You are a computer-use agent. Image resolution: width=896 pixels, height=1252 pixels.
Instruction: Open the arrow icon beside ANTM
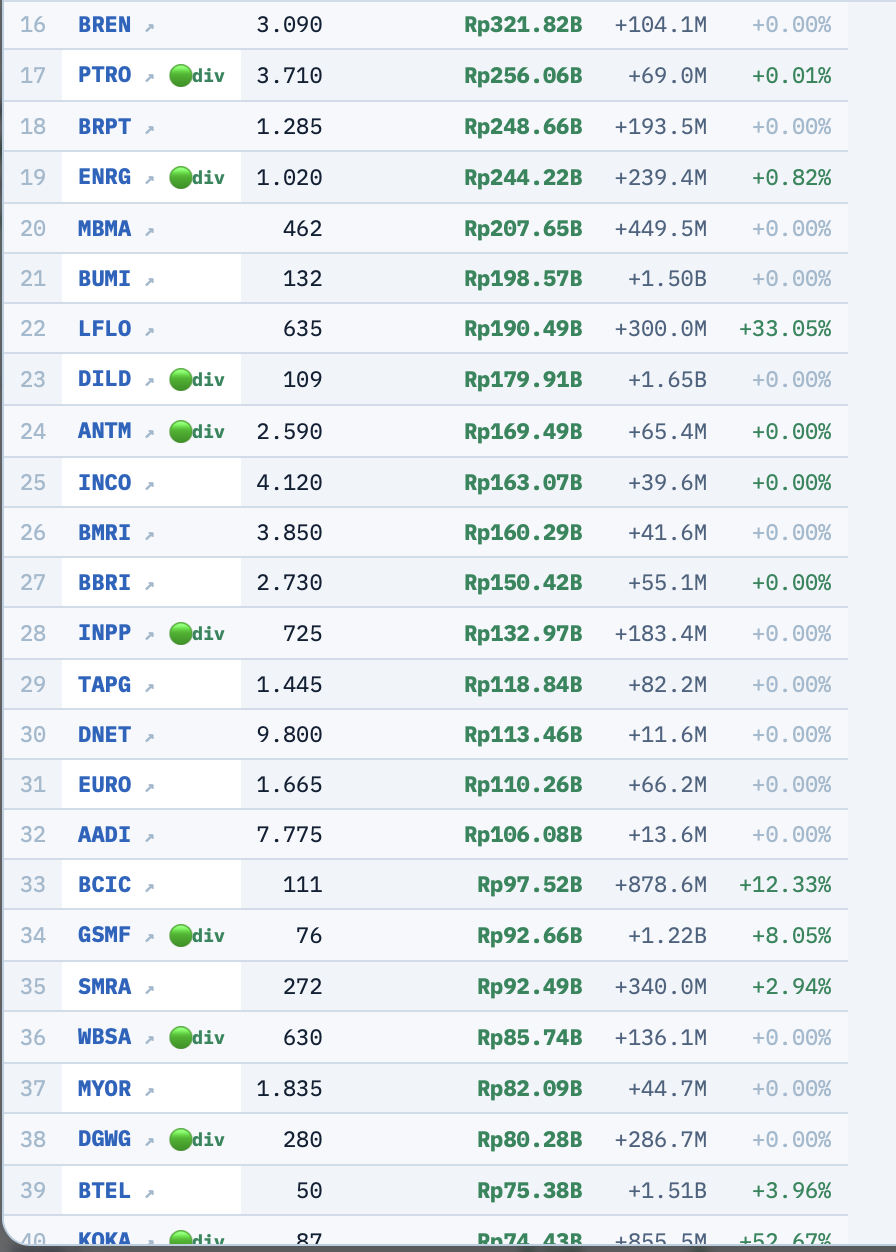[149, 434]
